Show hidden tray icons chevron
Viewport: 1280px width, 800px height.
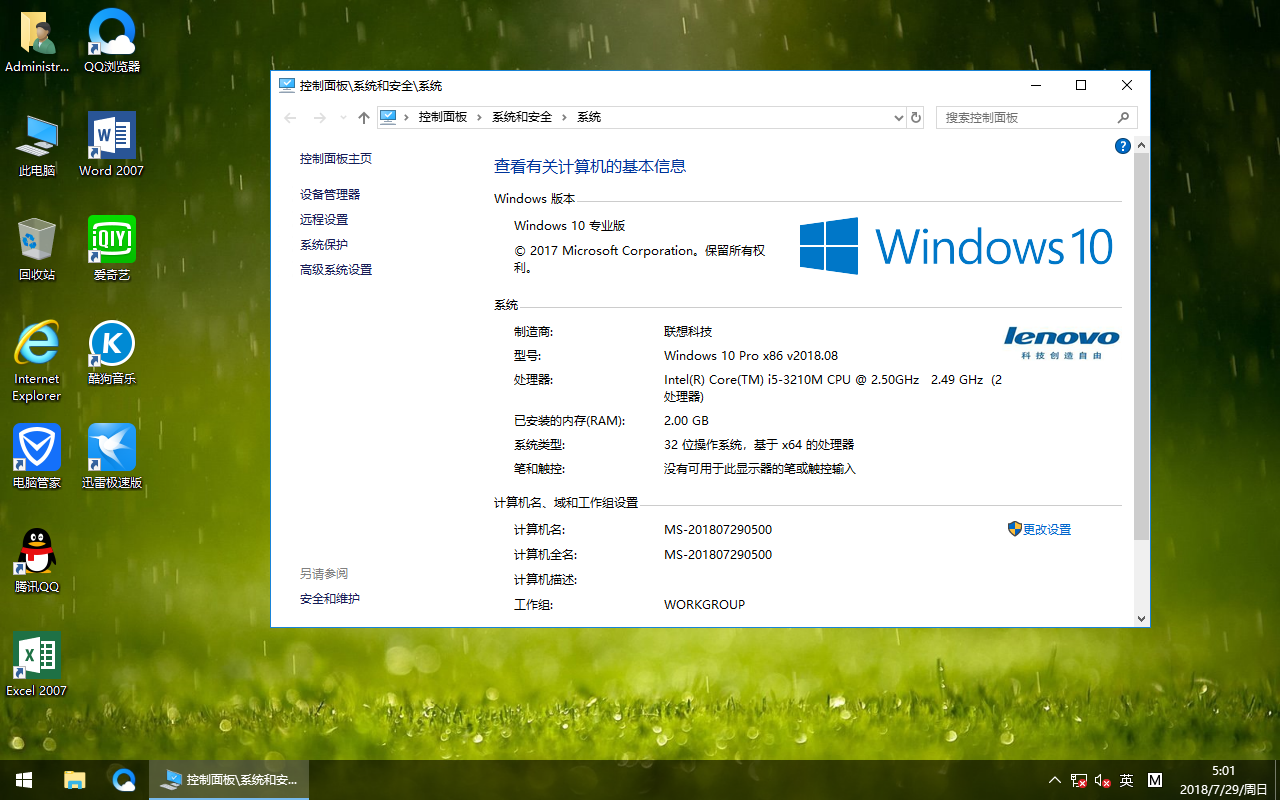1055,780
